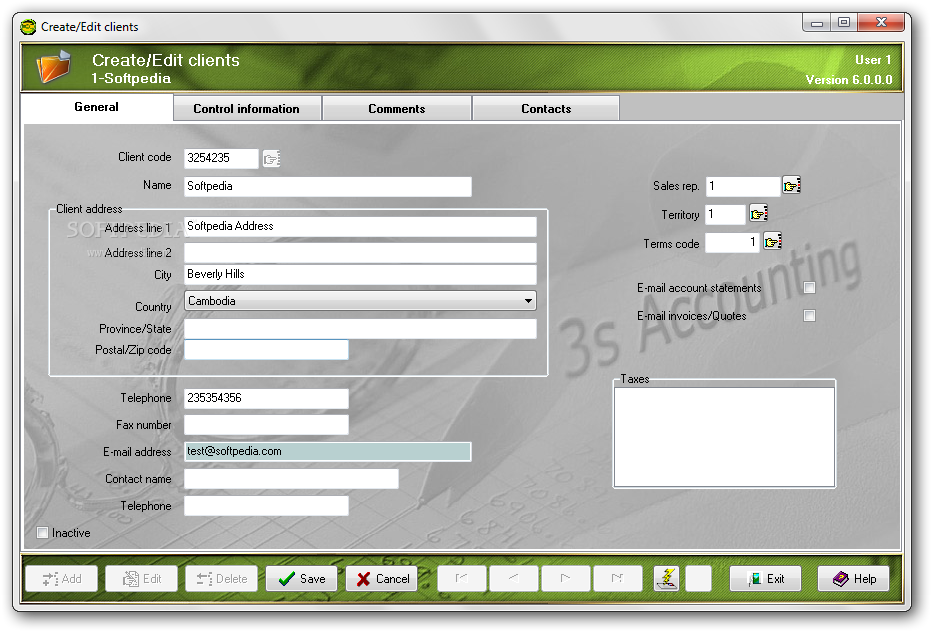Image resolution: width=932 pixels, height=632 pixels.
Task: Close the Create/Edit clients window
Action: tap(881, 23)
